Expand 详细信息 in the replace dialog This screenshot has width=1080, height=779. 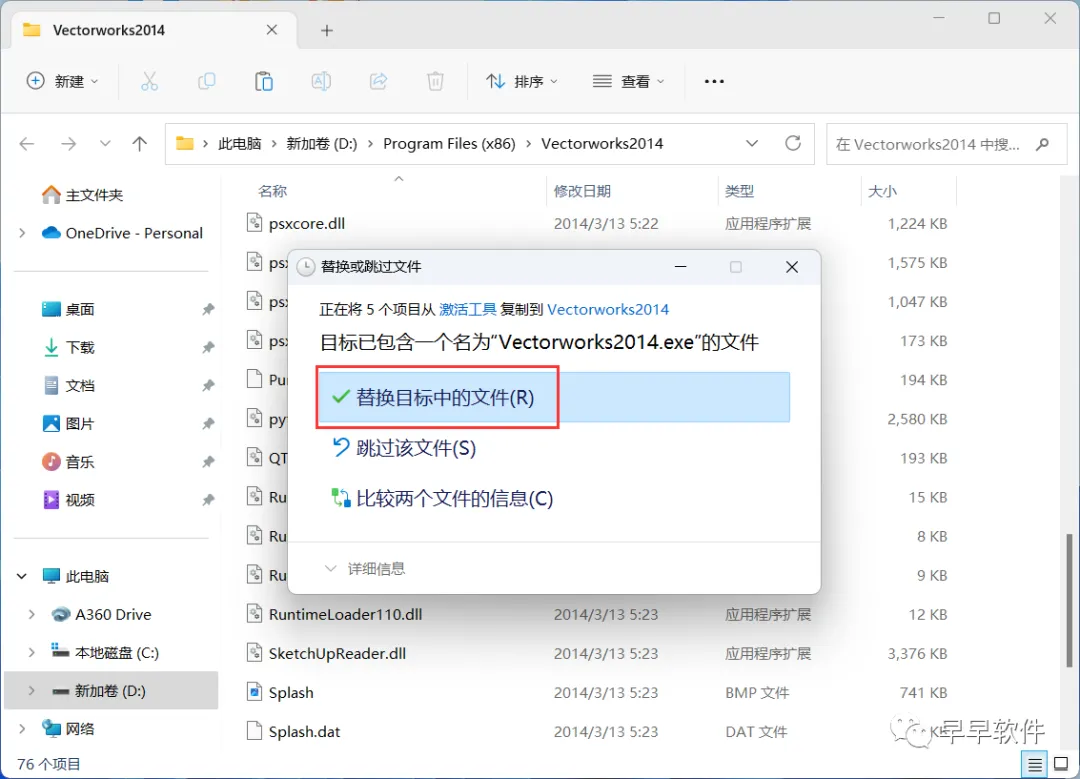pyautogui.click(x=364, y=568)
